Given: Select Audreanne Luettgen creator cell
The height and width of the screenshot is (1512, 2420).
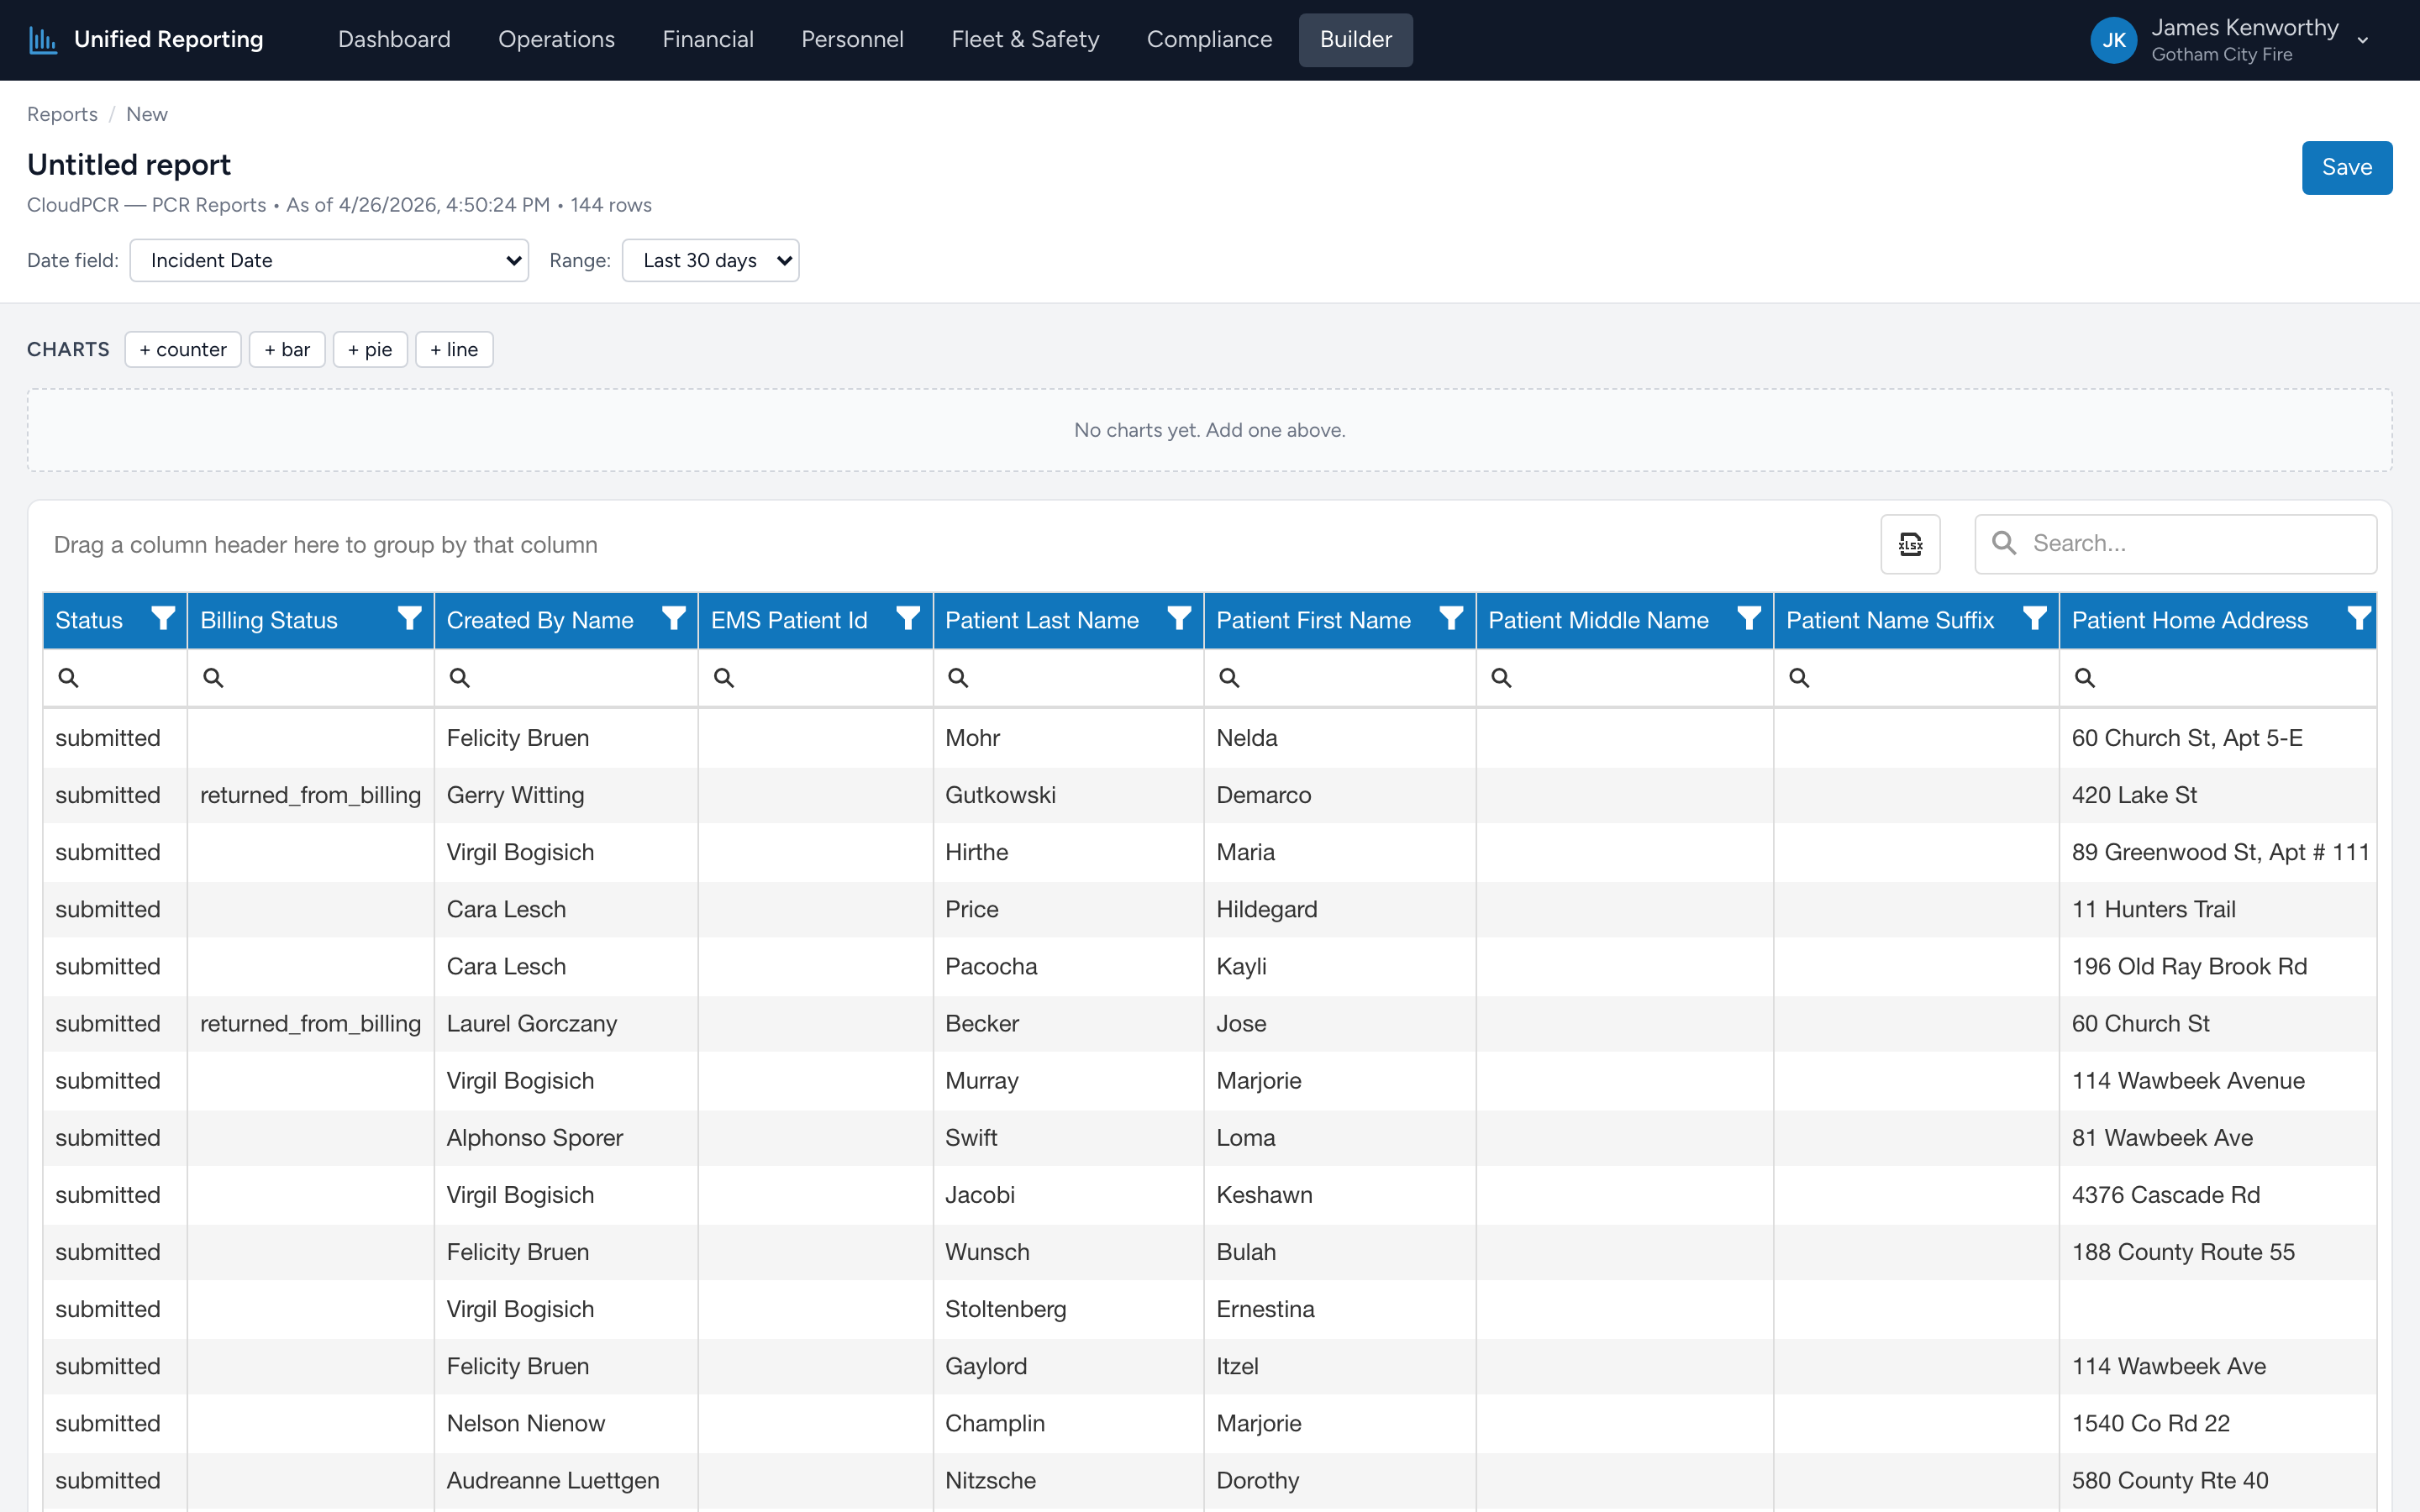Looking at the screenshot, I should pos(566,1480).
